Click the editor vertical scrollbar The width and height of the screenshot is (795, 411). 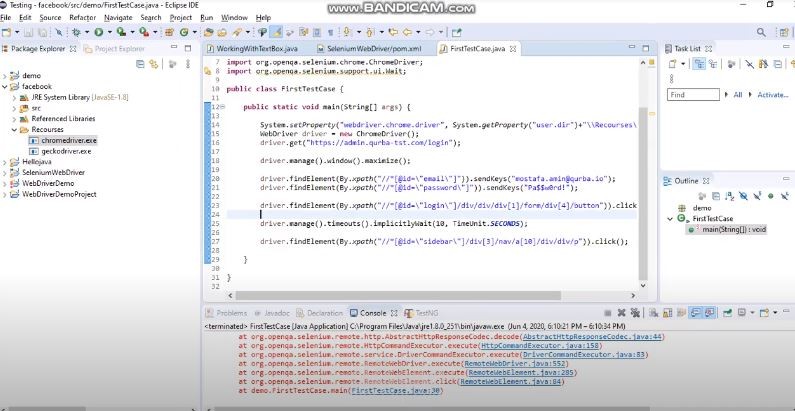643,194
